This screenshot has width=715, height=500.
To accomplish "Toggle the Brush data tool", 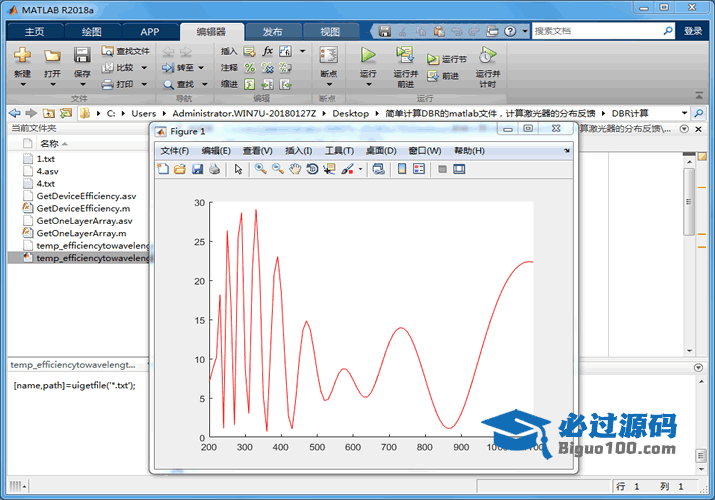I will point(347,169).
